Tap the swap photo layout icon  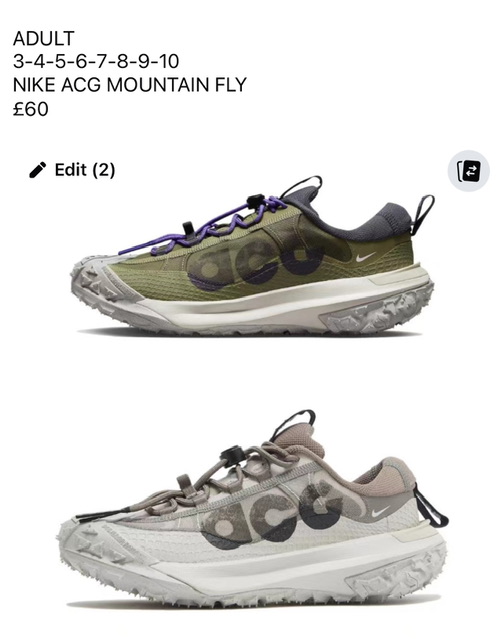(x=468, y=171)
